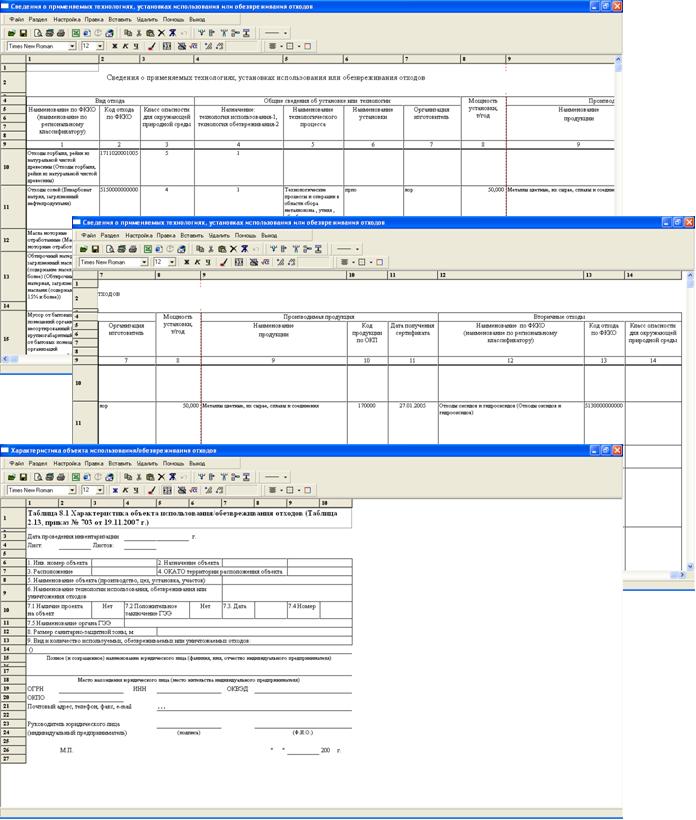Open the Файл menu in the top window
This screenshot has width=696, height=820.
click(x=15, y=19)
